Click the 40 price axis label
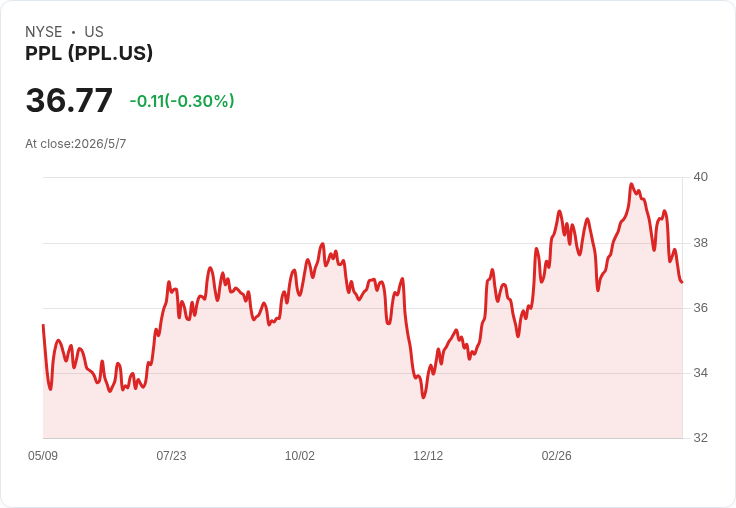 [x=700, y=177]
